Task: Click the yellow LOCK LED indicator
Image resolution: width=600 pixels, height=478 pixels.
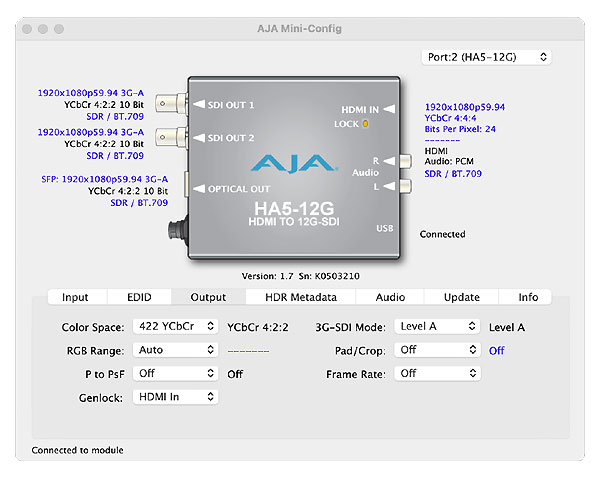Action: (365, 124)
